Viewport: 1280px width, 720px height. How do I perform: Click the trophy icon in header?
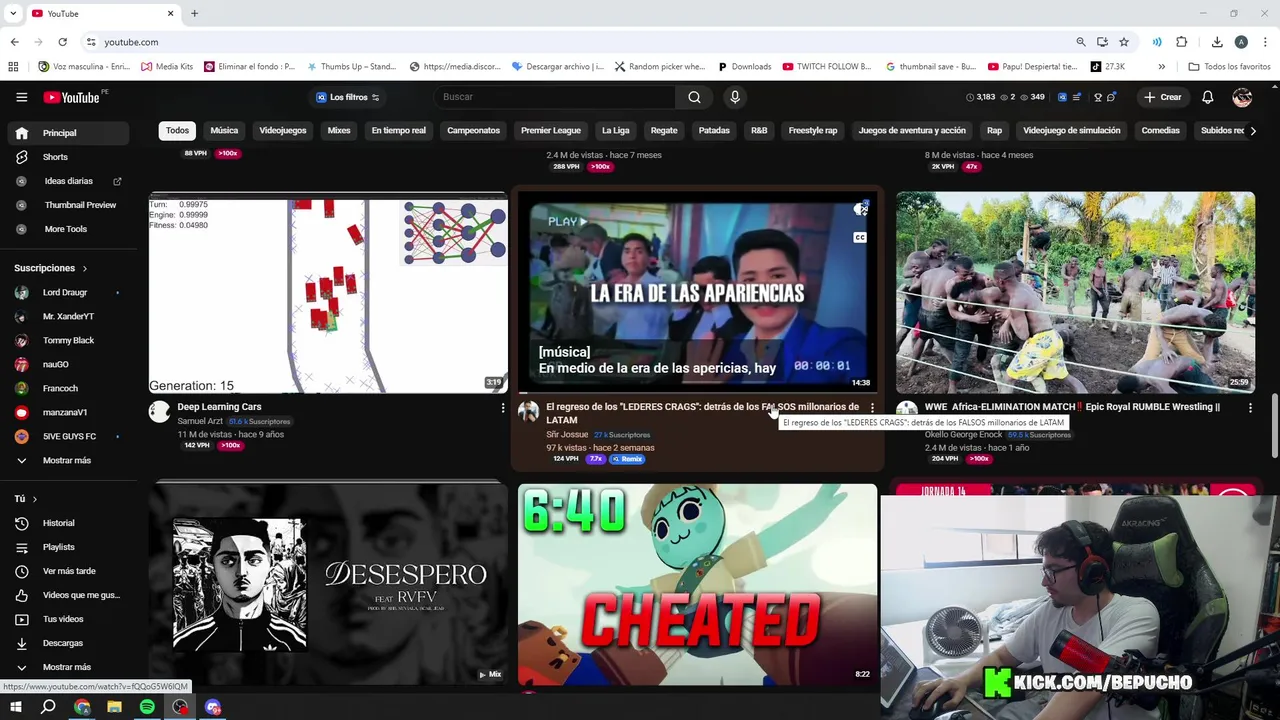(1098, 97)
